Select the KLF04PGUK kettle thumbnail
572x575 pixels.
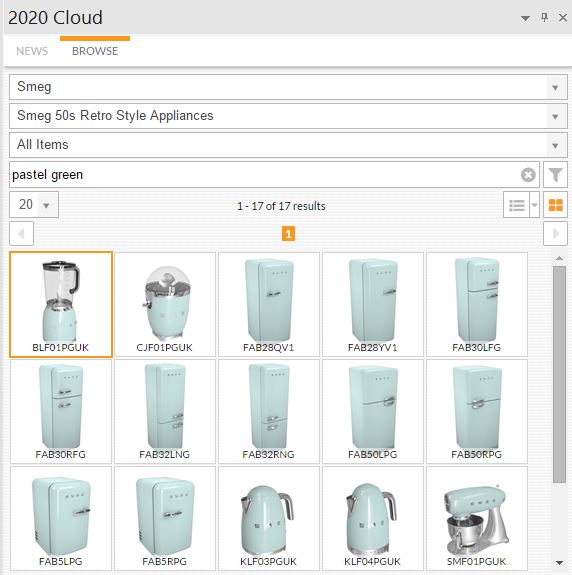pyautogui.click(x=373, y=519)
